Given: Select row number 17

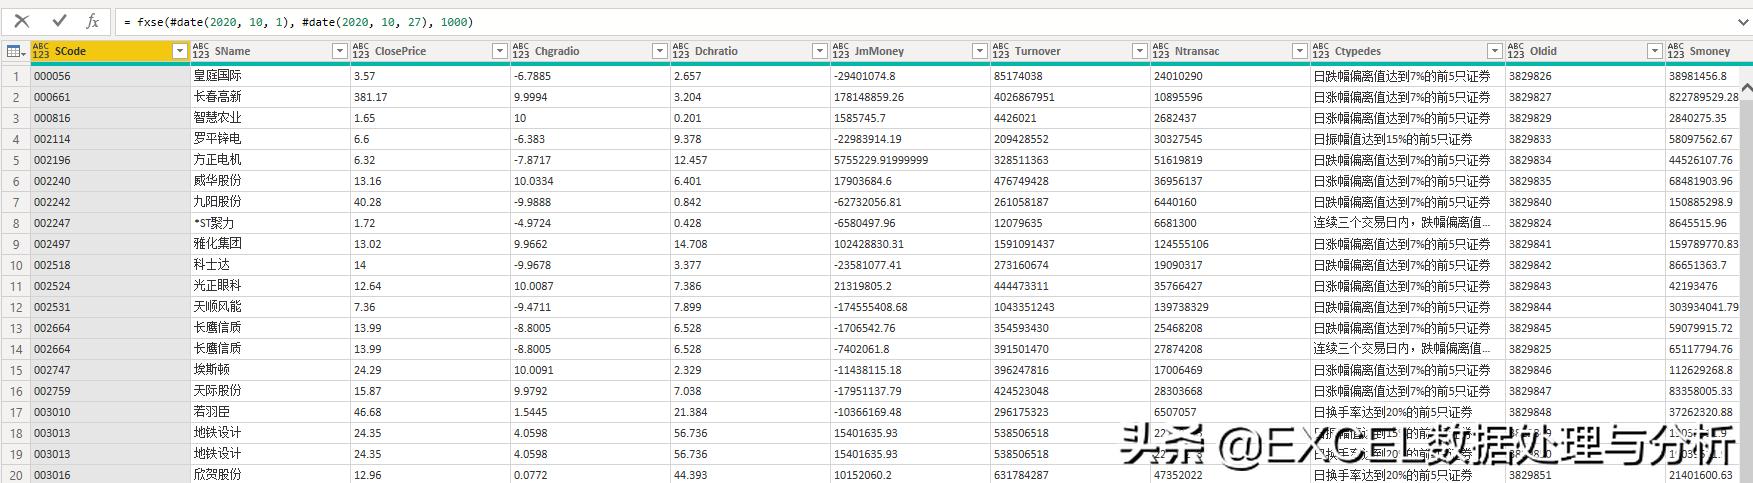Looking at the screenshot, I should click(x=15, y=412).
